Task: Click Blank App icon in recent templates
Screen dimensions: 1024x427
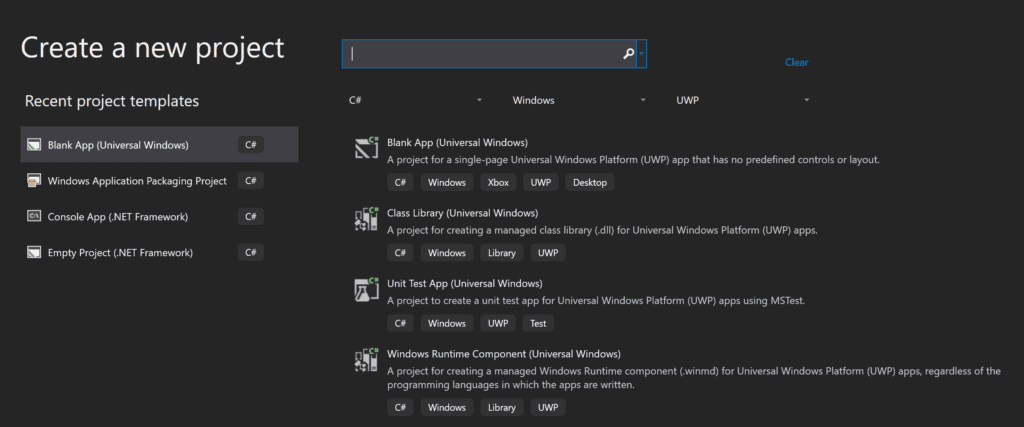Action: tap(34, 145)
